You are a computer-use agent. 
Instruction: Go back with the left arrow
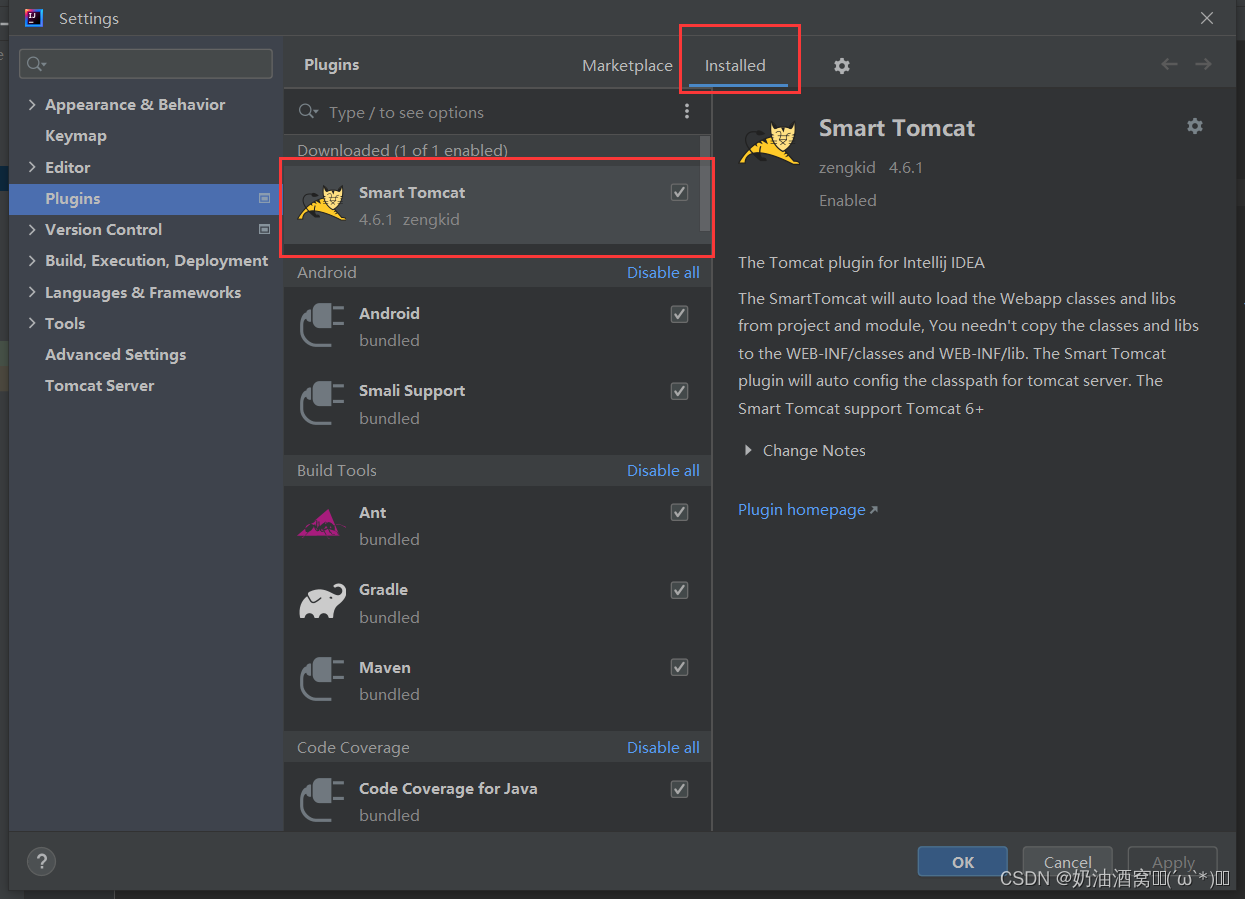pyautogui.click(x=1169, y=64)
